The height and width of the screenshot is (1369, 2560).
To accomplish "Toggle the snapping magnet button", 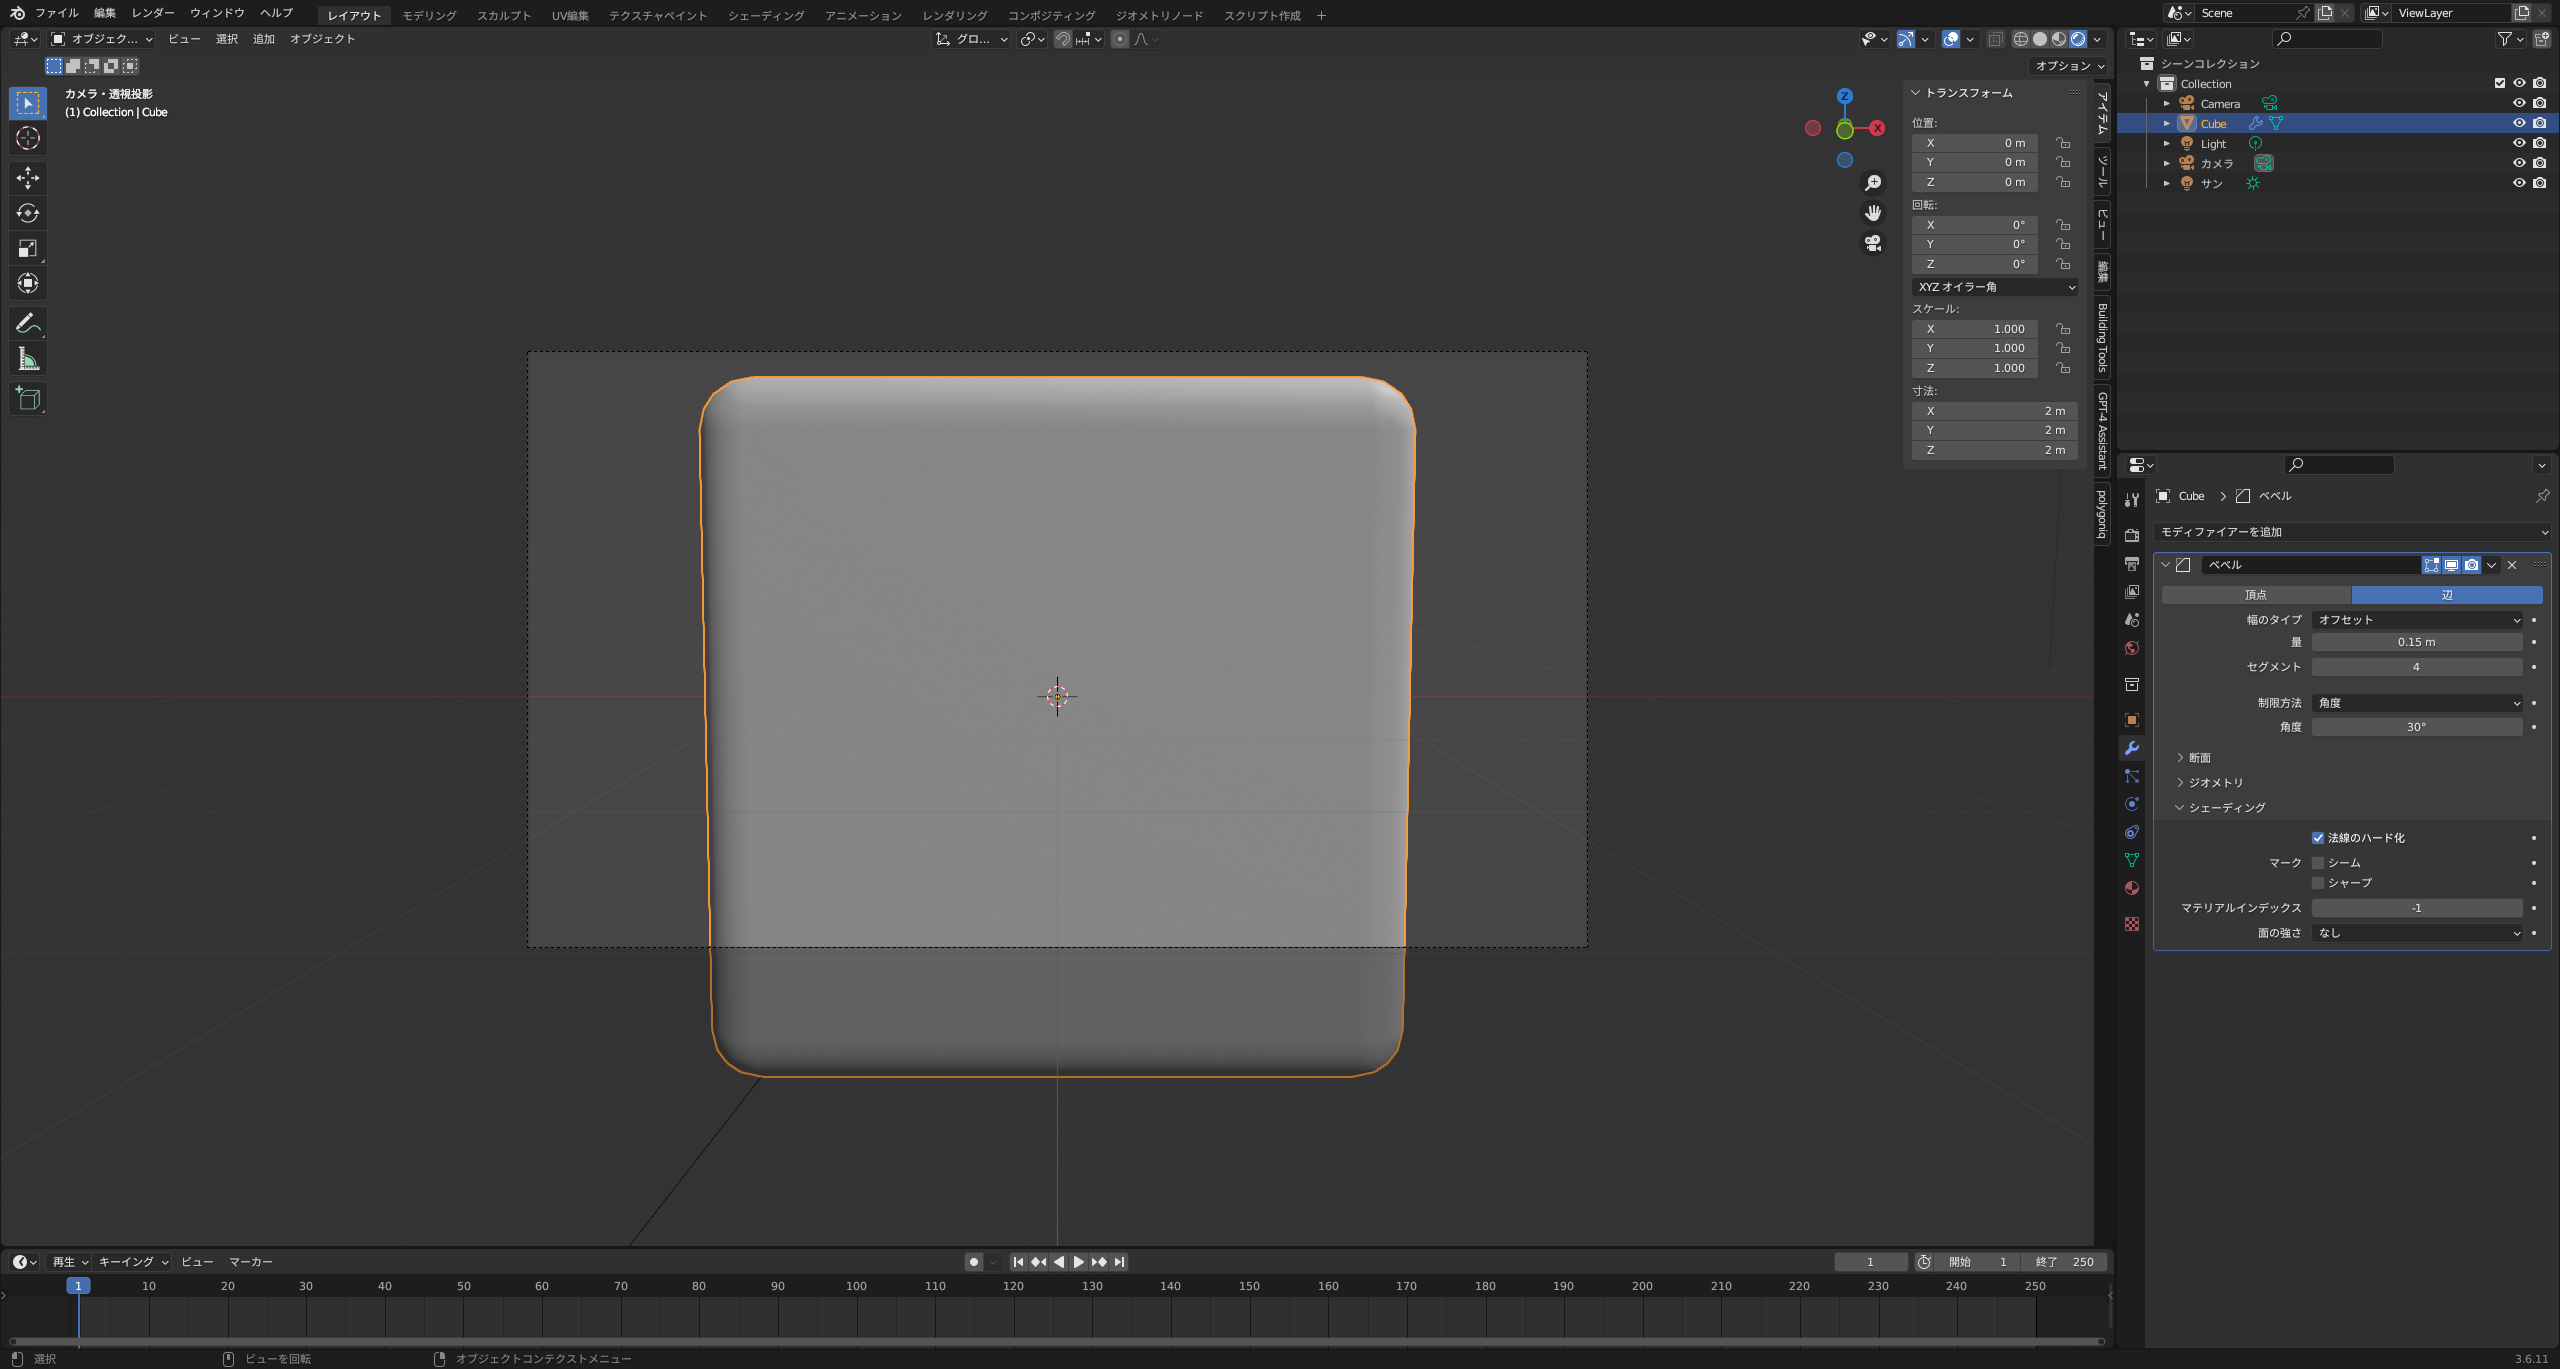I will [1063, 39].
